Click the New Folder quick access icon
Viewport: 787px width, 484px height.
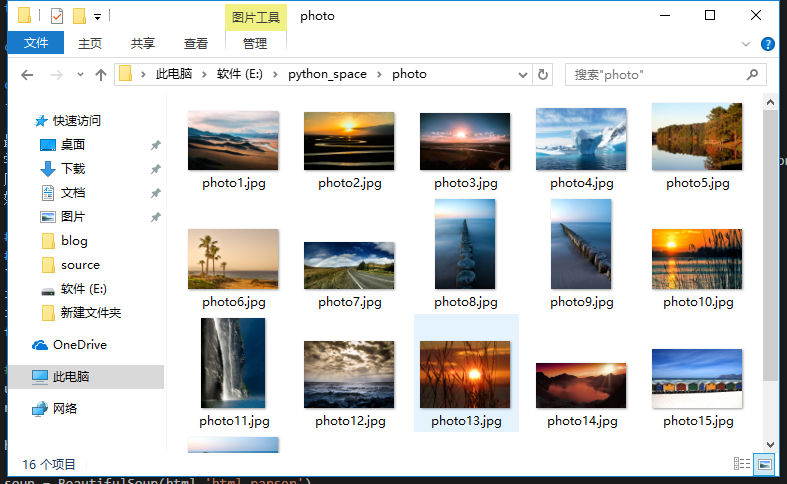[x=79, y=16]
